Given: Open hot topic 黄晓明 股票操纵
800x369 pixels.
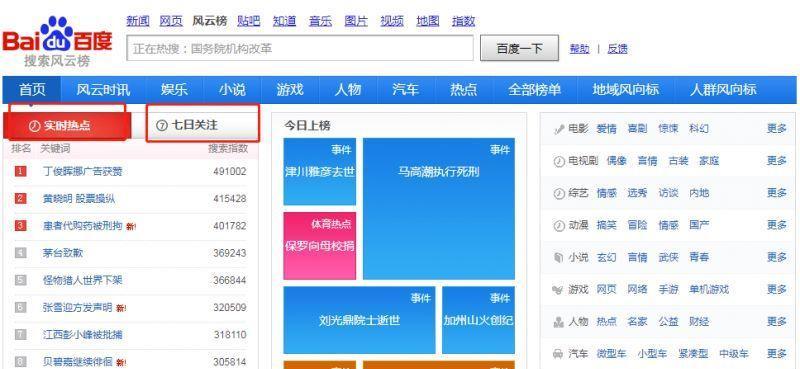Looking at the screenshot, I should (79, 199).
